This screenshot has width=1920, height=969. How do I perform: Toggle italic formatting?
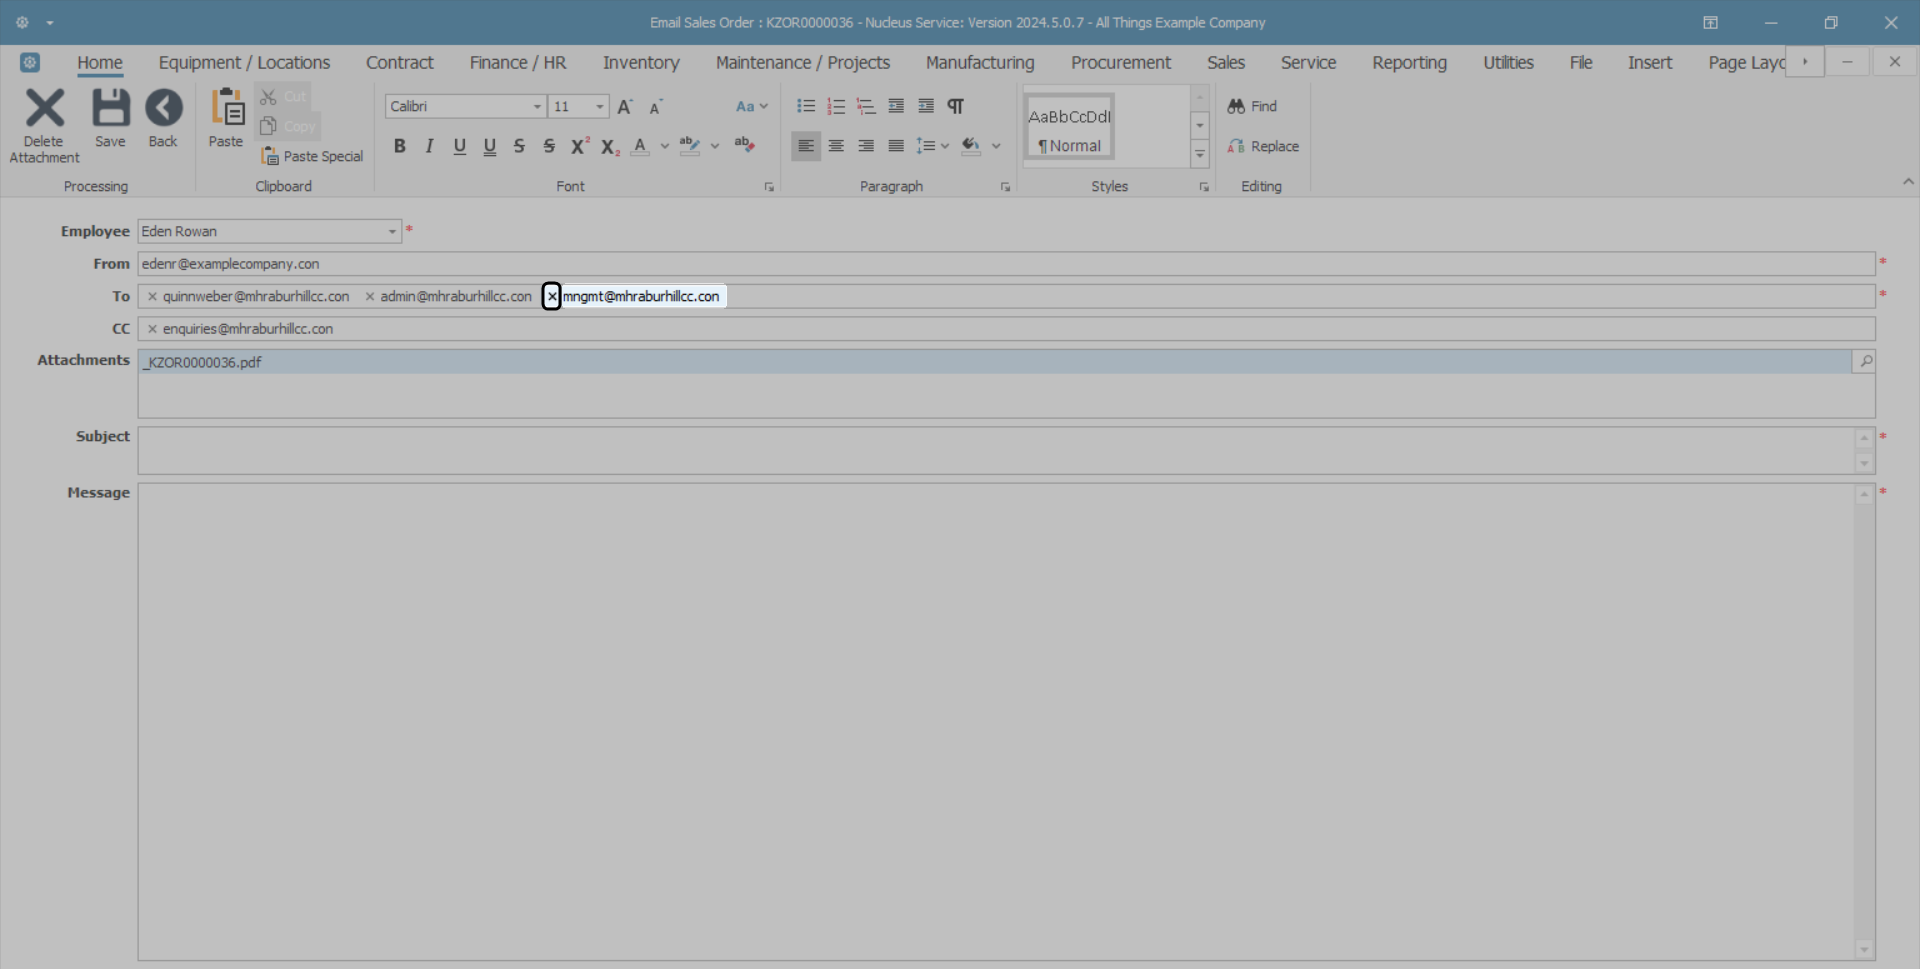click(x=430, y=146)
